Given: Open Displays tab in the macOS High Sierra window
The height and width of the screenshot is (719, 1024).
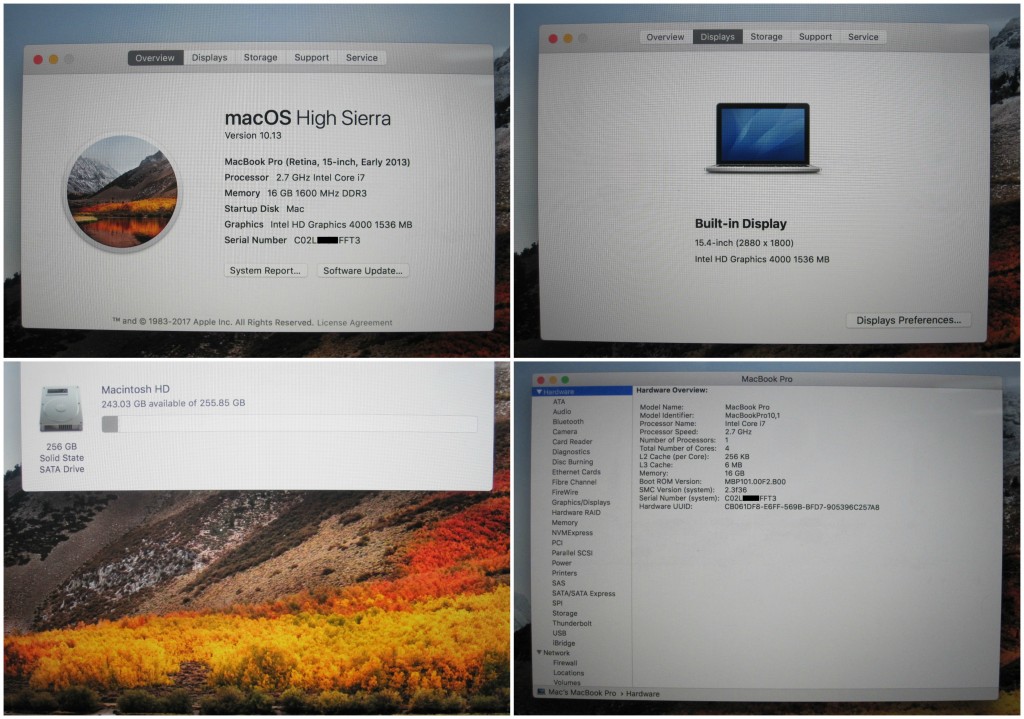Looking at the screenshot, I should point(210,57).
